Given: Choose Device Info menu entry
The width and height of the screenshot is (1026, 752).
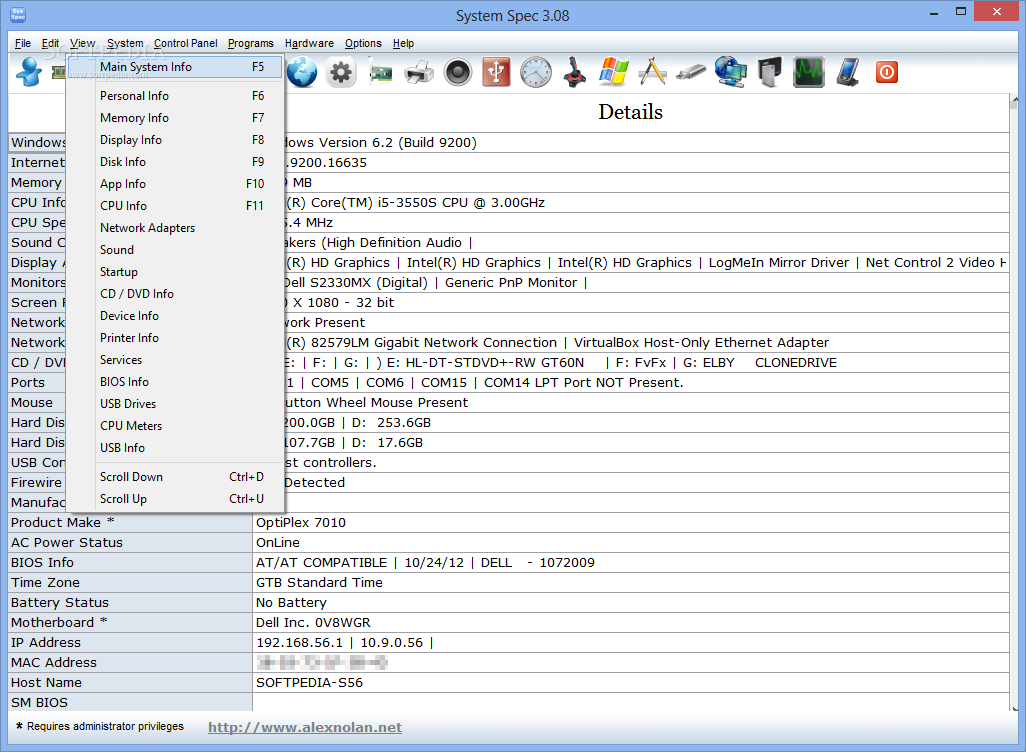Looking at the screenshot, I should click(x=175, y=315).
